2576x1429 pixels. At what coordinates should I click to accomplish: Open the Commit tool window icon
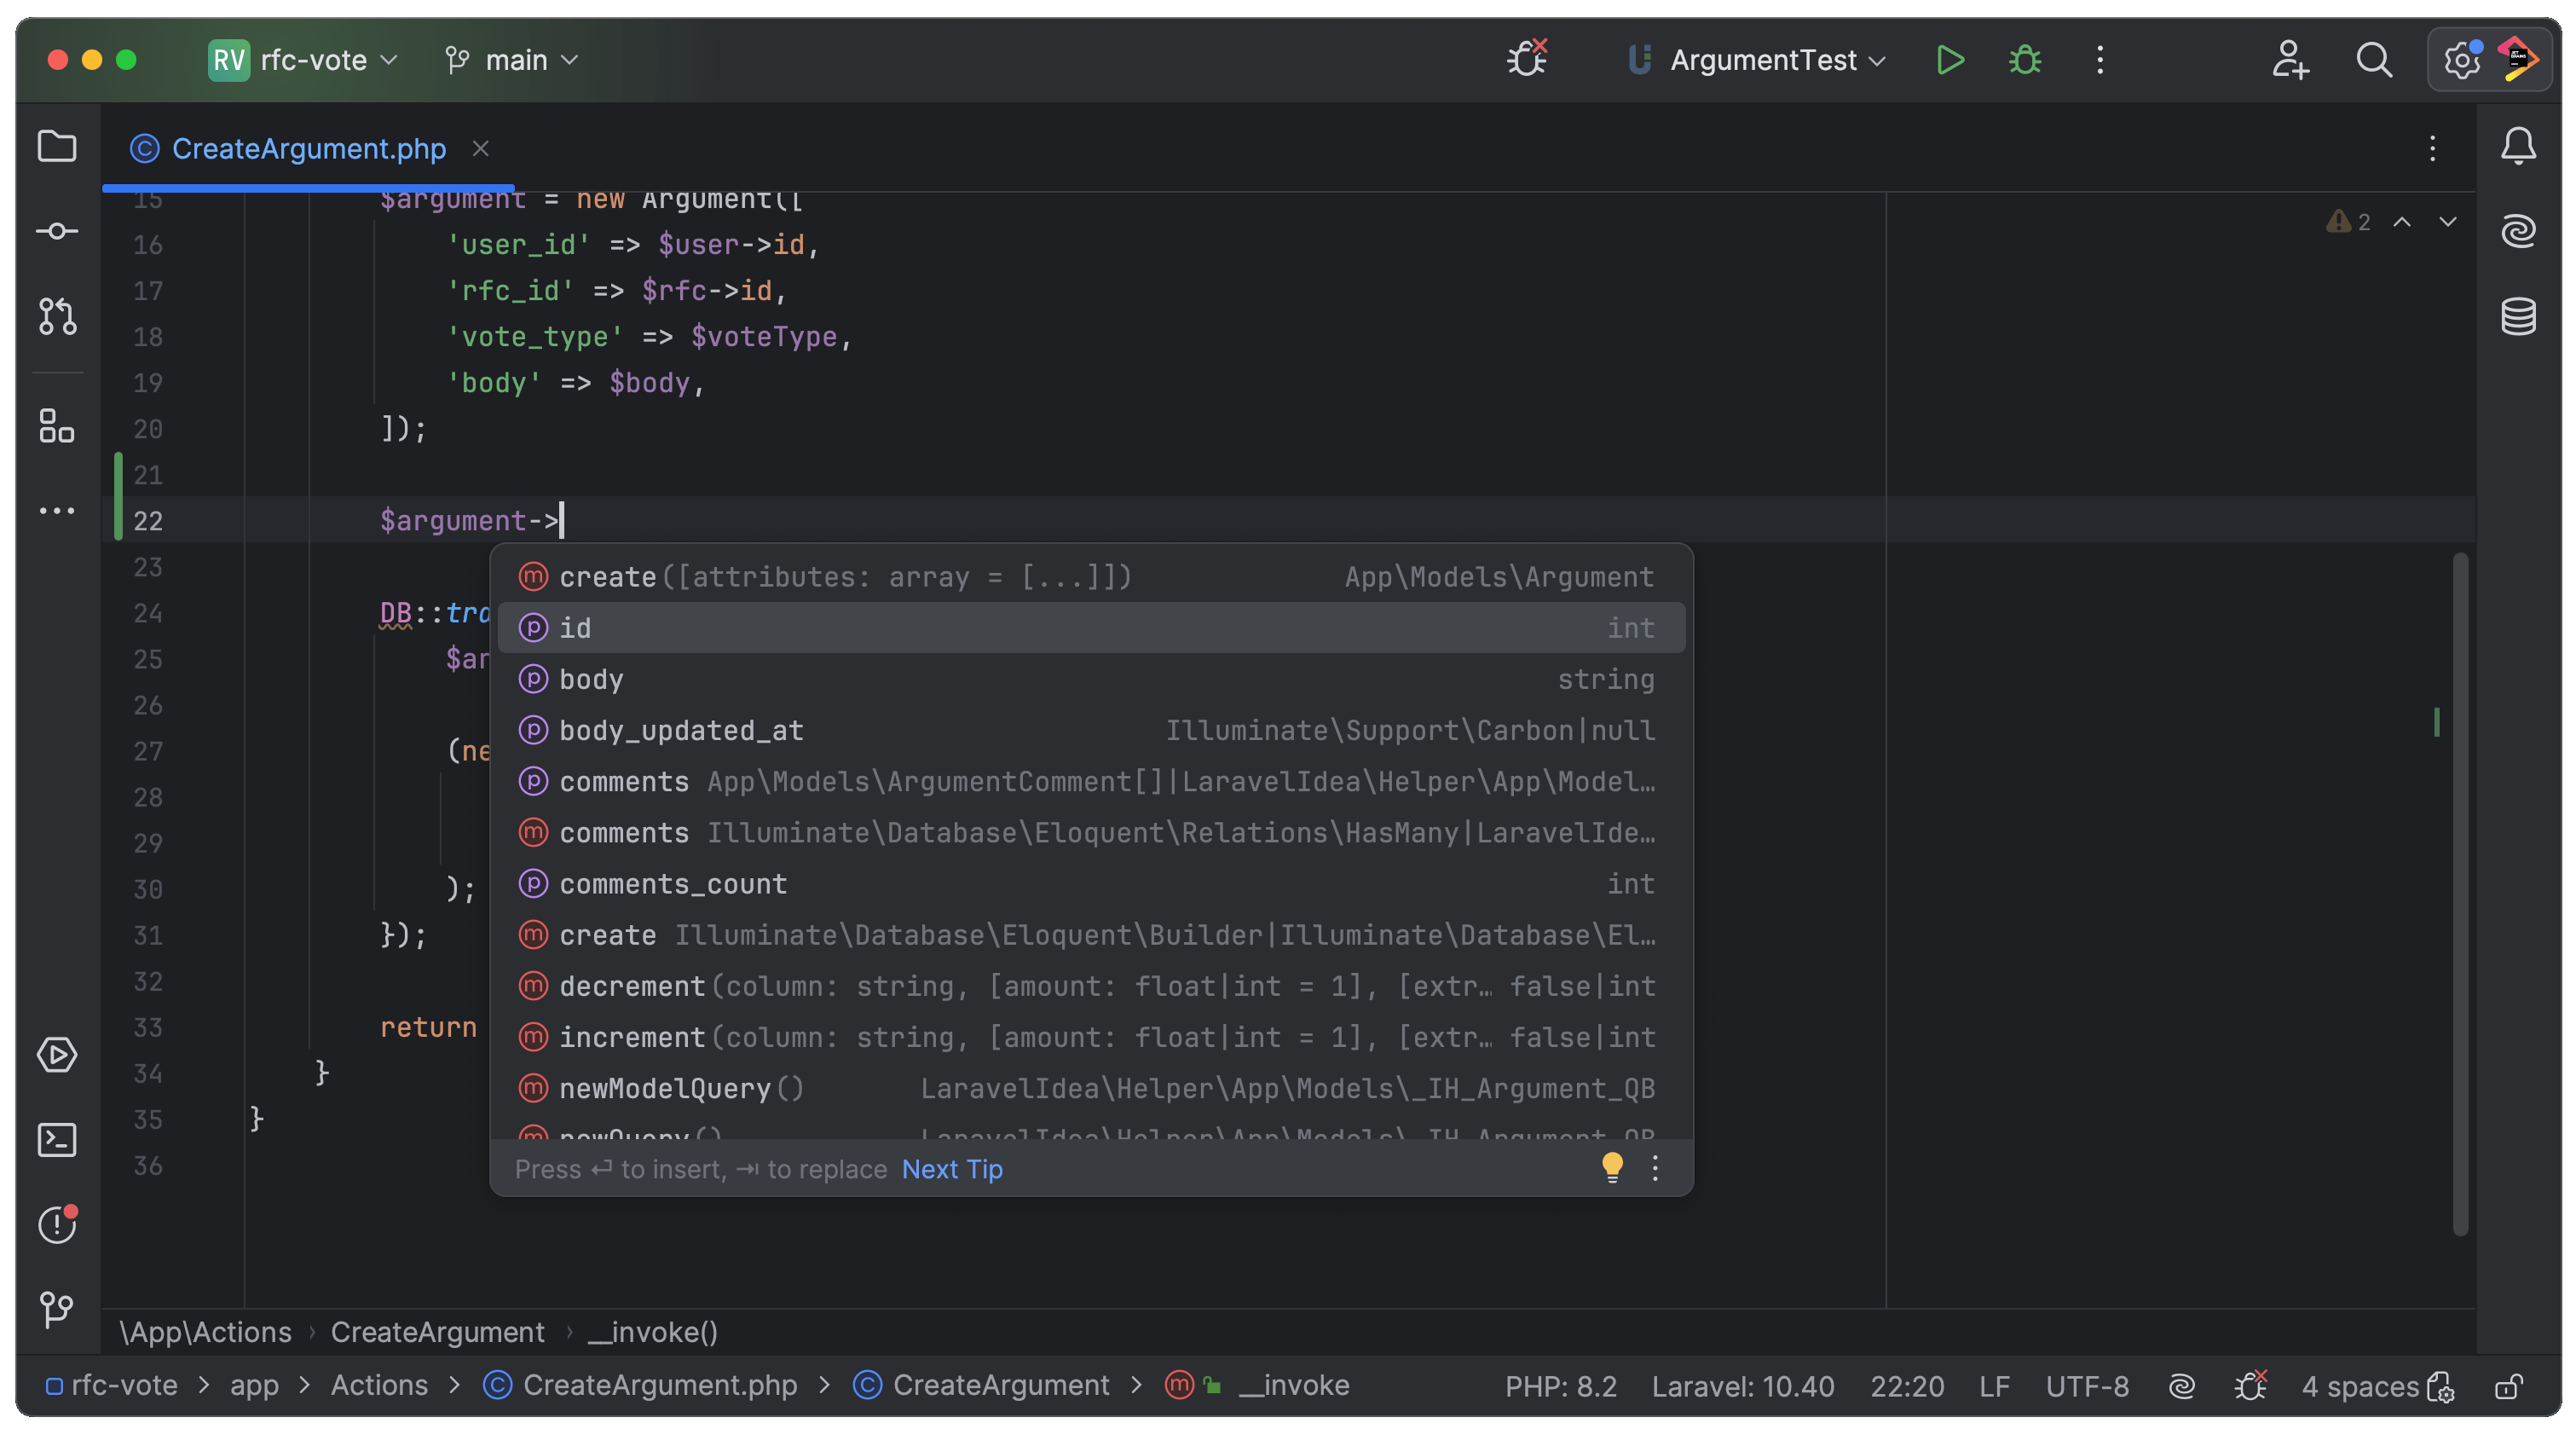click(56, 231)
